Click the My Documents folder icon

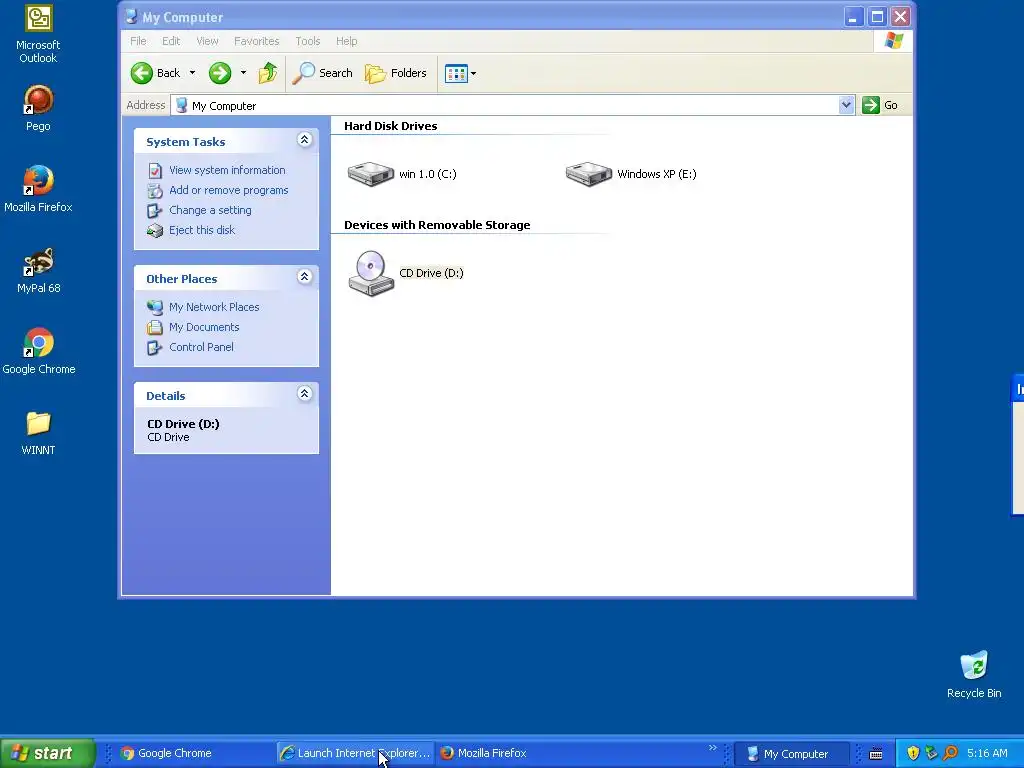click(155, 327)
